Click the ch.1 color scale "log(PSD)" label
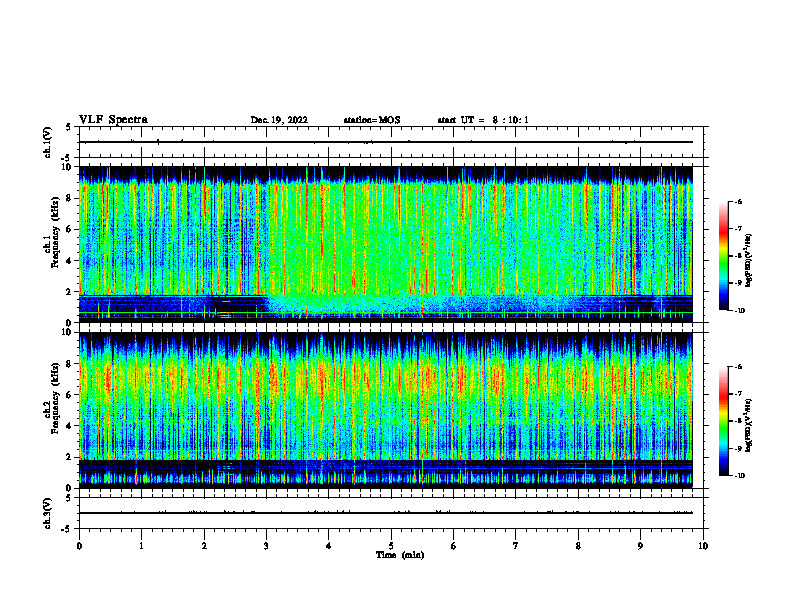The image size is (792, 612). 749,261
